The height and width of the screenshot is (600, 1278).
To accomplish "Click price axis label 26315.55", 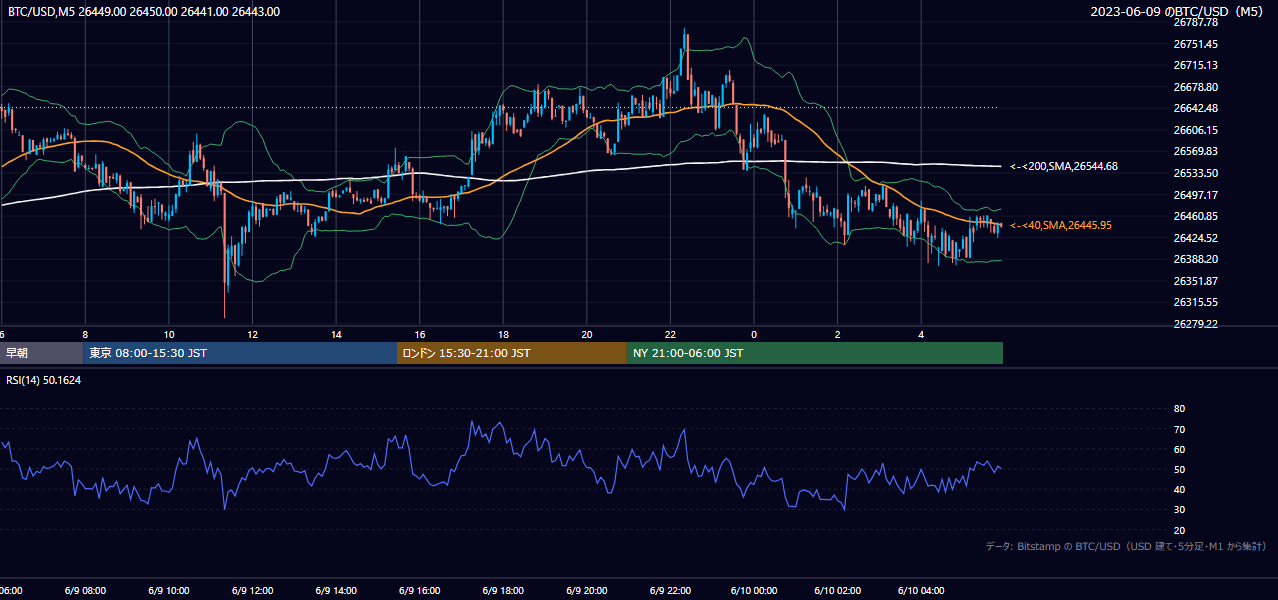I will 1195,302.
